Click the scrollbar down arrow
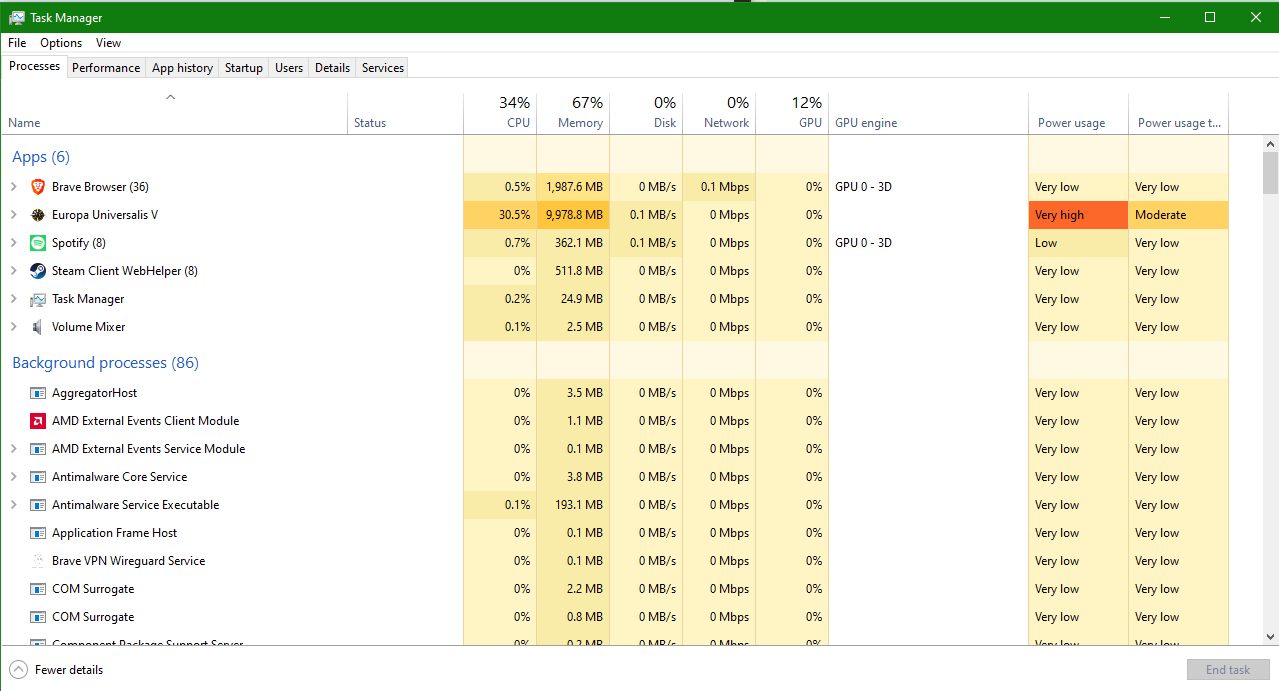The width and height of the screenshot is (1279, 691). click(x=1270, y=636)
